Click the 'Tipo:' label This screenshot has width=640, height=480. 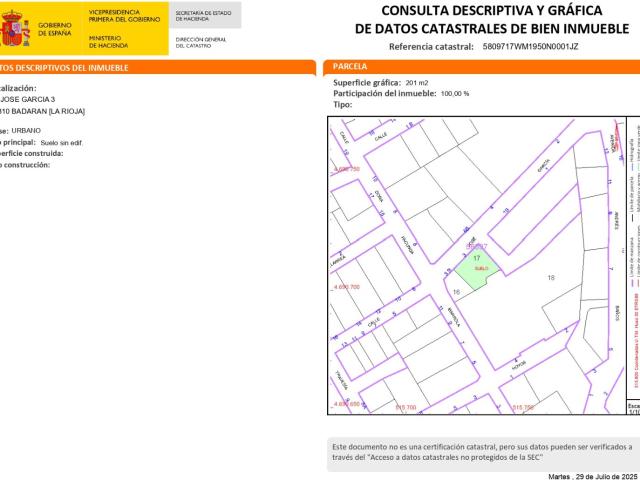342,104
